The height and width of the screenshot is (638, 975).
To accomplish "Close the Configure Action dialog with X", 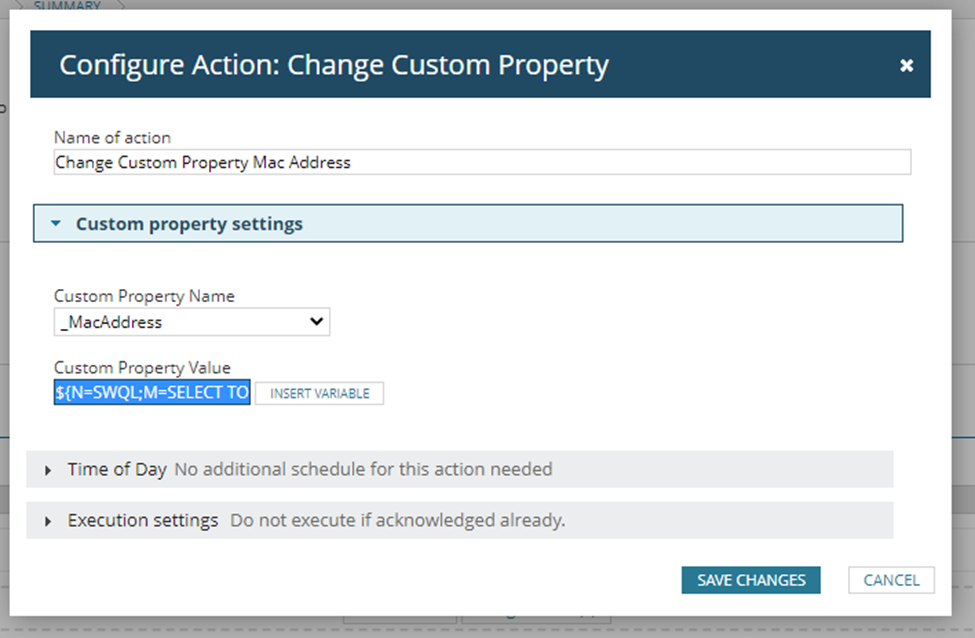I will [906, 65].
